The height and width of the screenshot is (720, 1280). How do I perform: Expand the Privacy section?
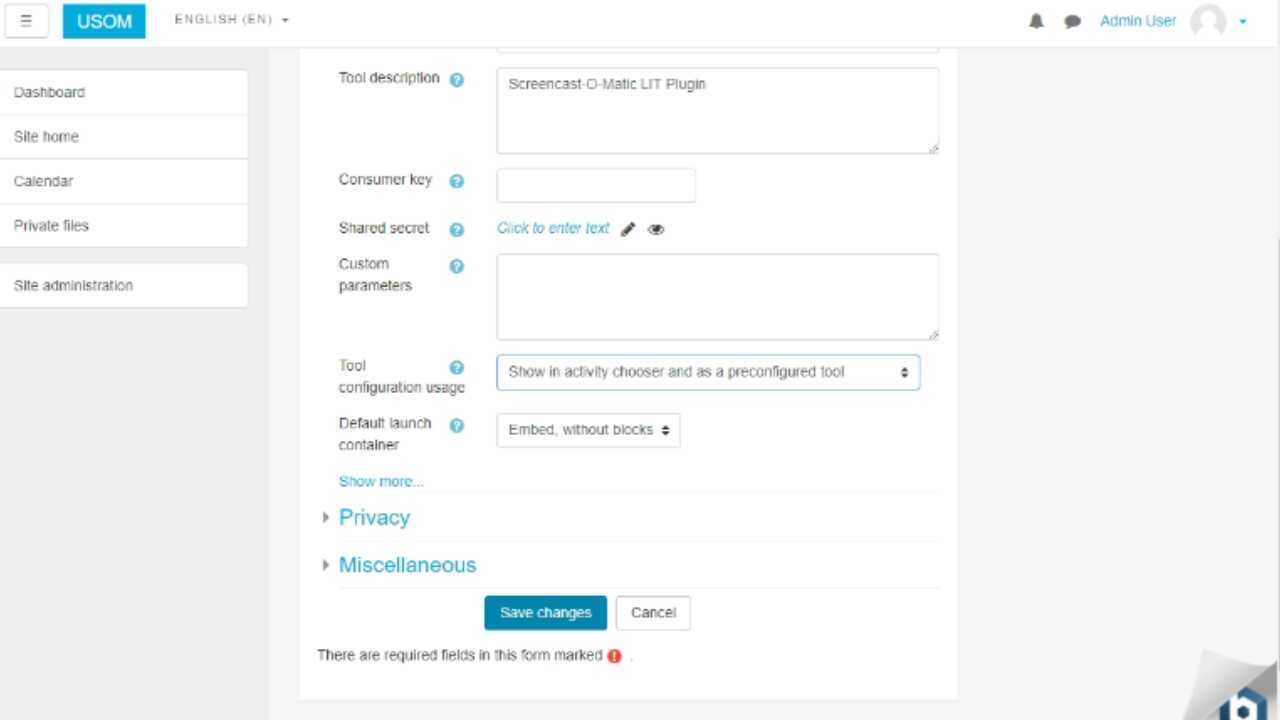[374, 517]
